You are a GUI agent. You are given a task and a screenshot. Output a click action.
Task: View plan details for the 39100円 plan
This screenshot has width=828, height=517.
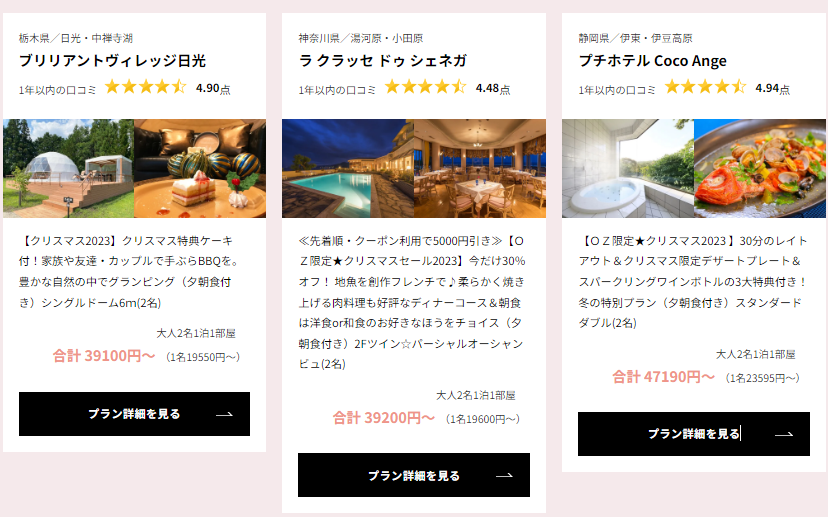point(135,414)
